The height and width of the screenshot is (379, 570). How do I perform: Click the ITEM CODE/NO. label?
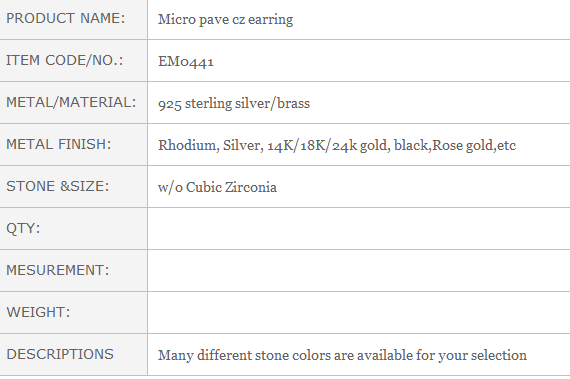click(x=65, y=60)
